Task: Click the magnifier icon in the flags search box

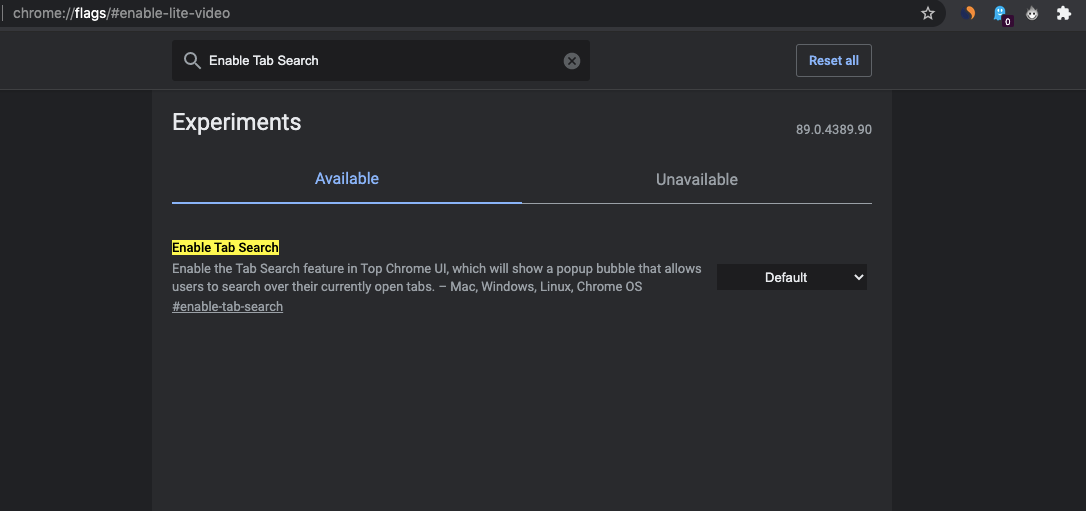Action: tap(192, 61)
